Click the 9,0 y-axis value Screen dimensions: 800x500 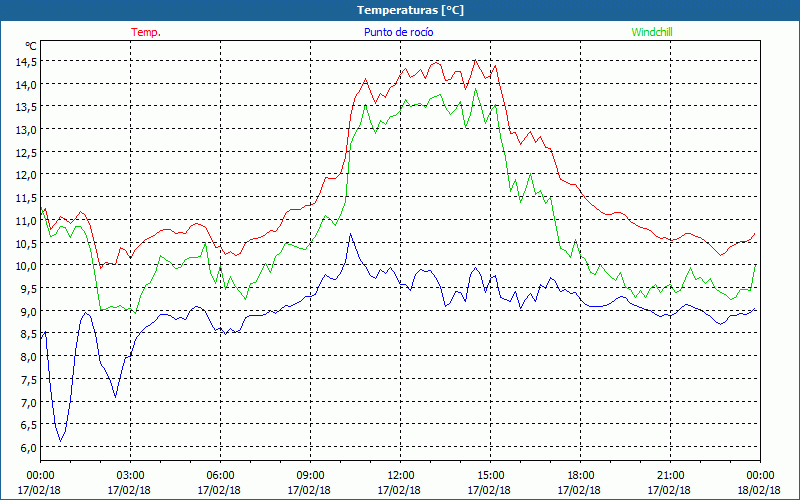(x=29, y=311)
